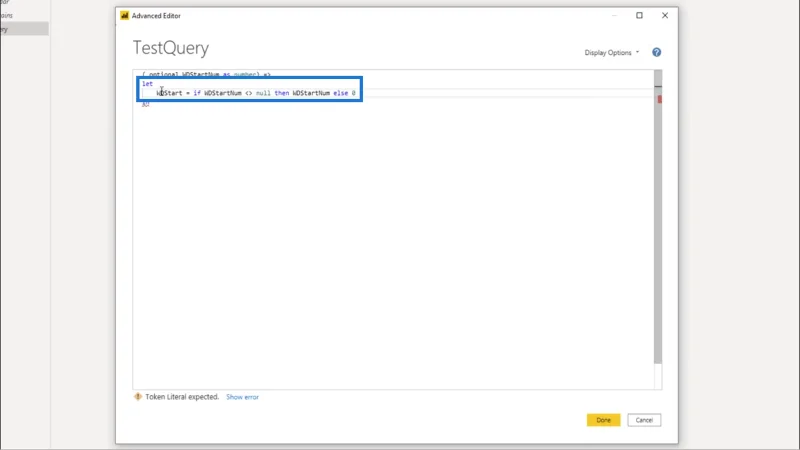Click the Power BI icon in title bar
800x450 pixels.
124,16
